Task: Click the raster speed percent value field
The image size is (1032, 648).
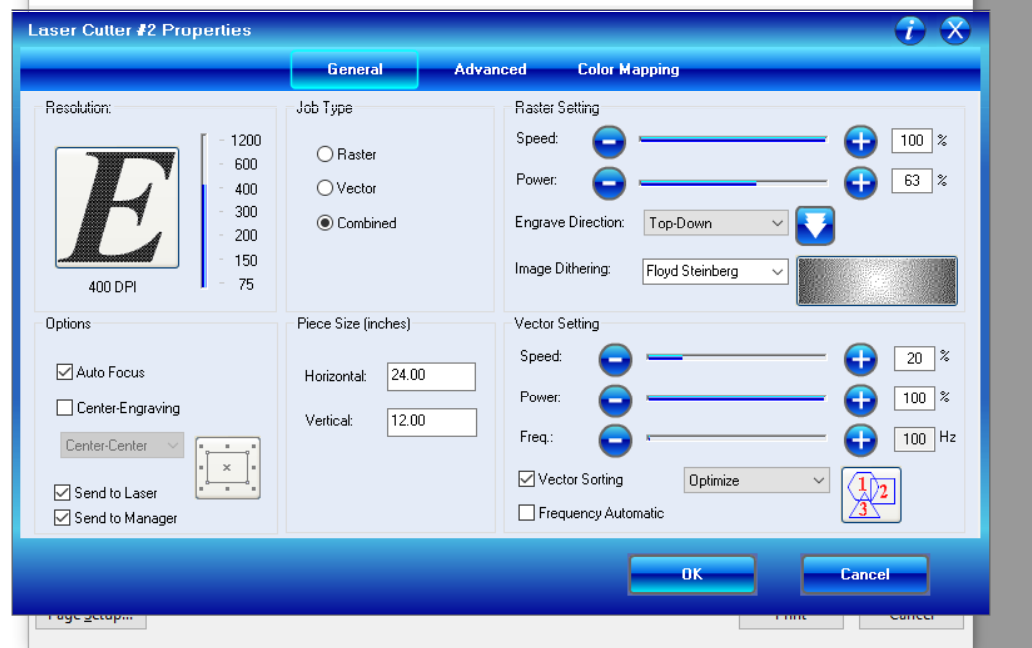Action: [912, 141]
